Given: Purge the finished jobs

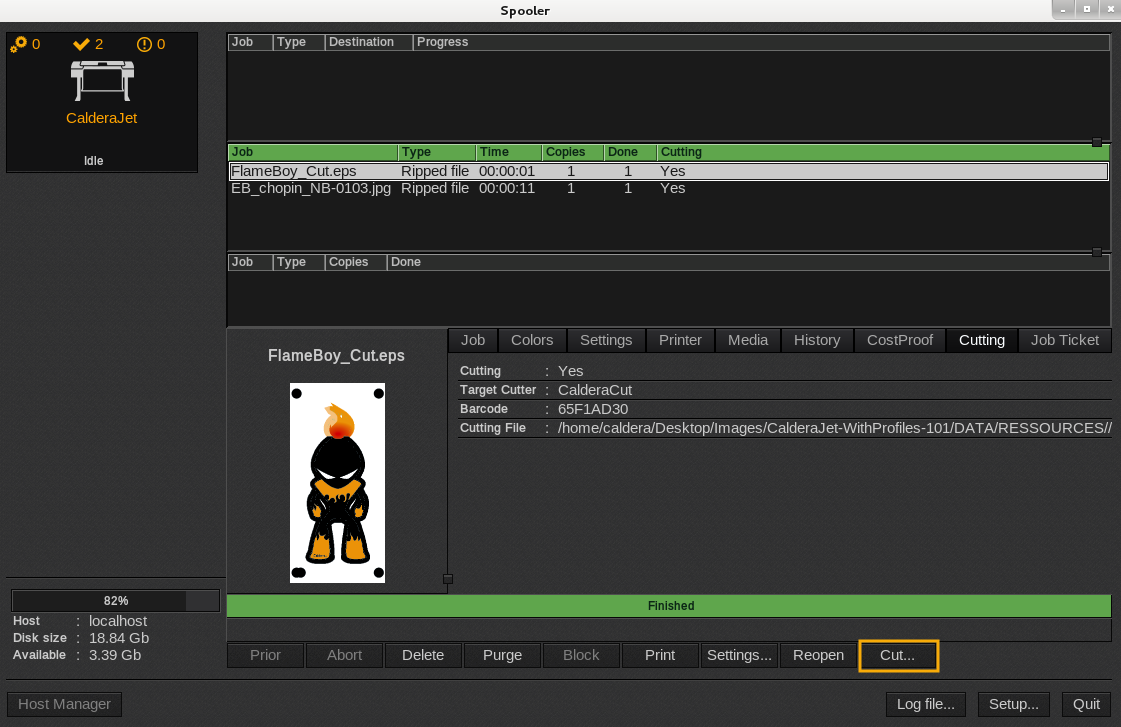Looking at the screenshot, I should (x=502, y=655).
